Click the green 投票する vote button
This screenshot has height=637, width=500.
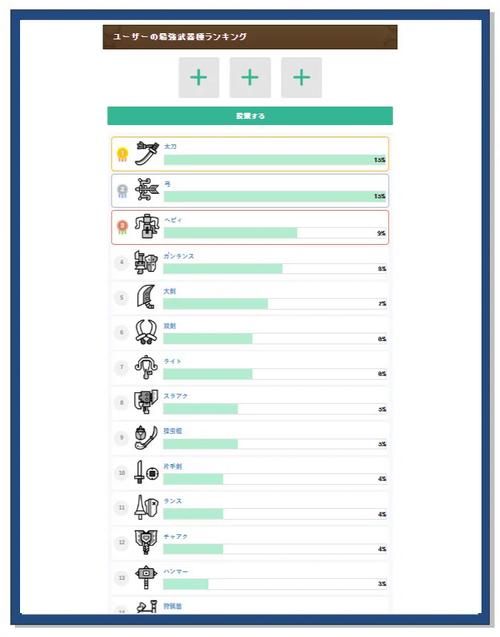(x=250, y=116)
